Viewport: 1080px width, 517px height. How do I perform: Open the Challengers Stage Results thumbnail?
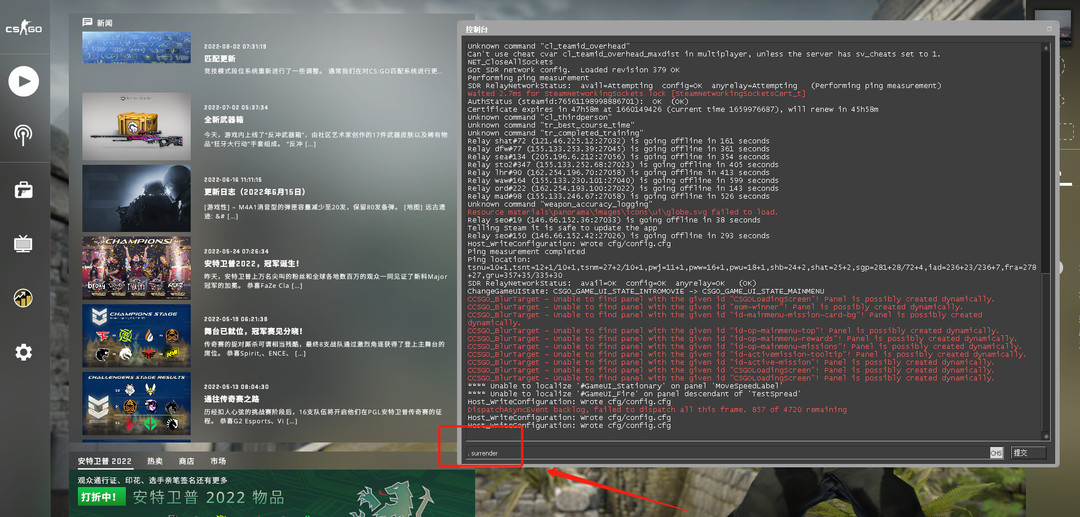136,404
